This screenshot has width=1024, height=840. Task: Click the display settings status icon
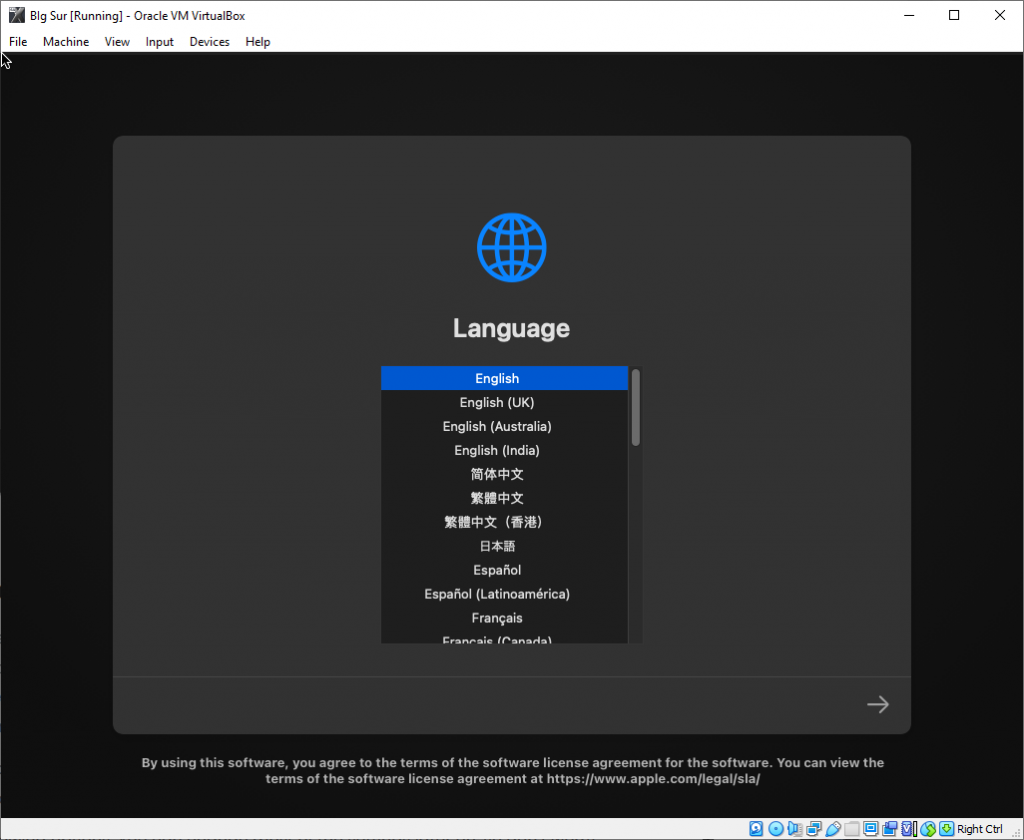[x=870, y=828]
